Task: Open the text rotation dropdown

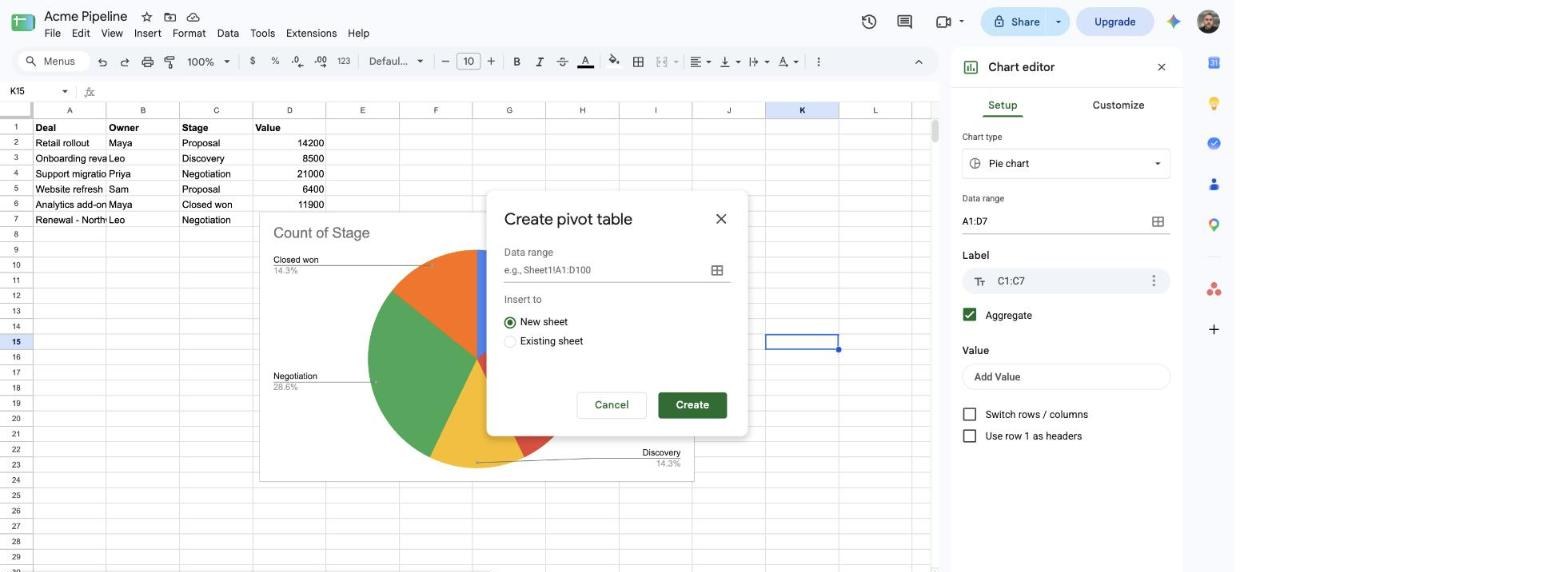Action: 788,62
